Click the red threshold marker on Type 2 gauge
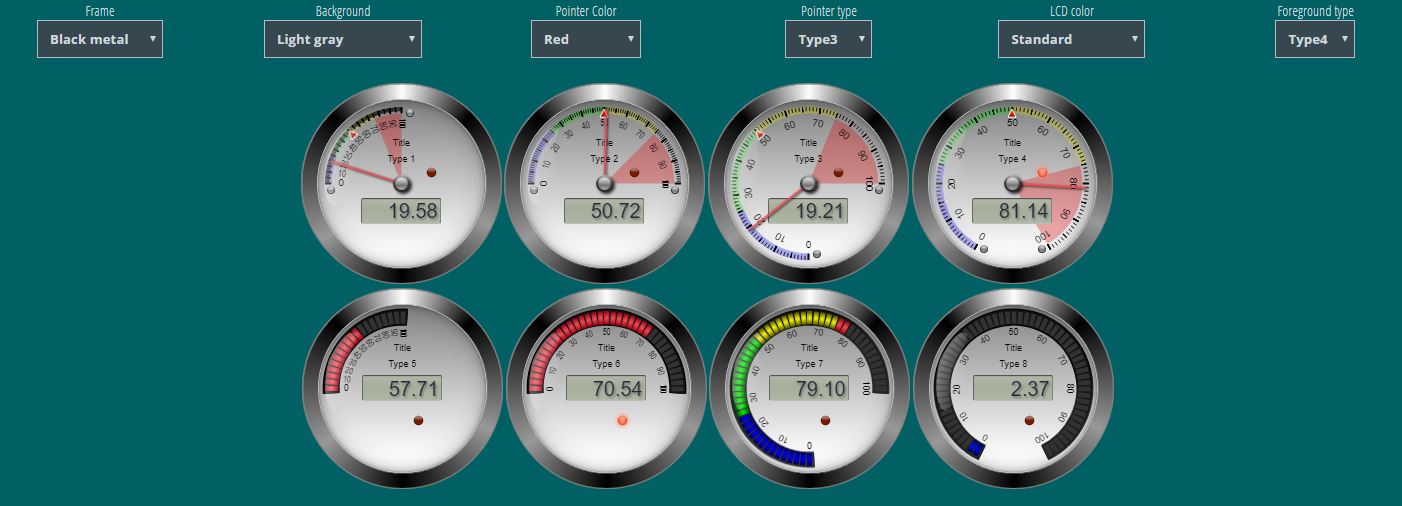1402x506 pixels. [603, 114]
